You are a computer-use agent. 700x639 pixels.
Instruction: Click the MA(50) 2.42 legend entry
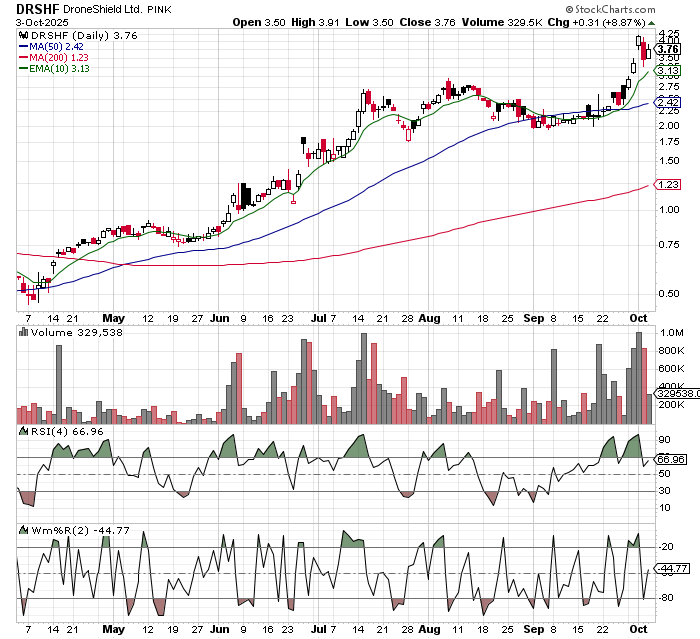click(x=56, y=46)
